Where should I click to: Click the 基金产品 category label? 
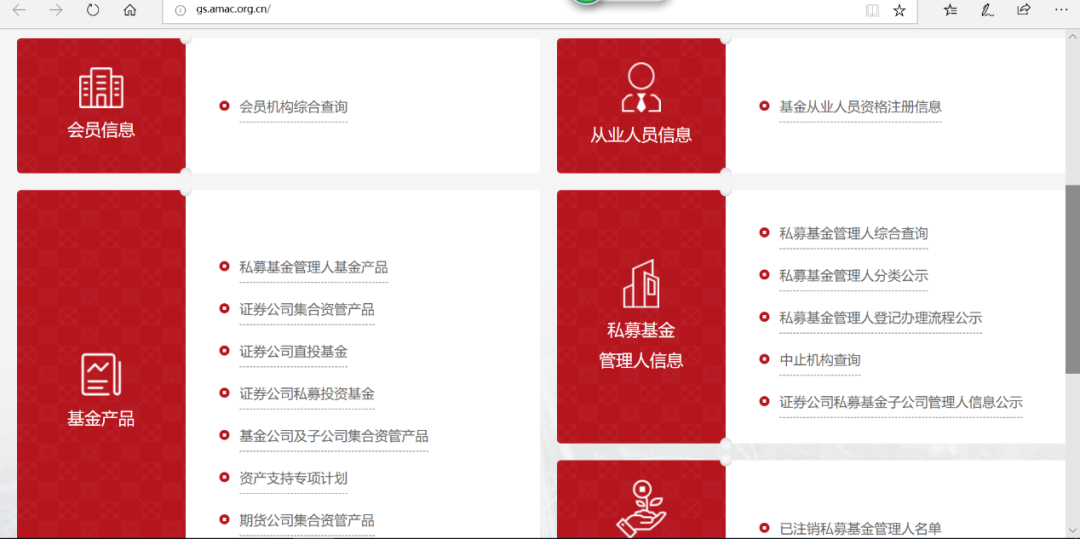101,418
